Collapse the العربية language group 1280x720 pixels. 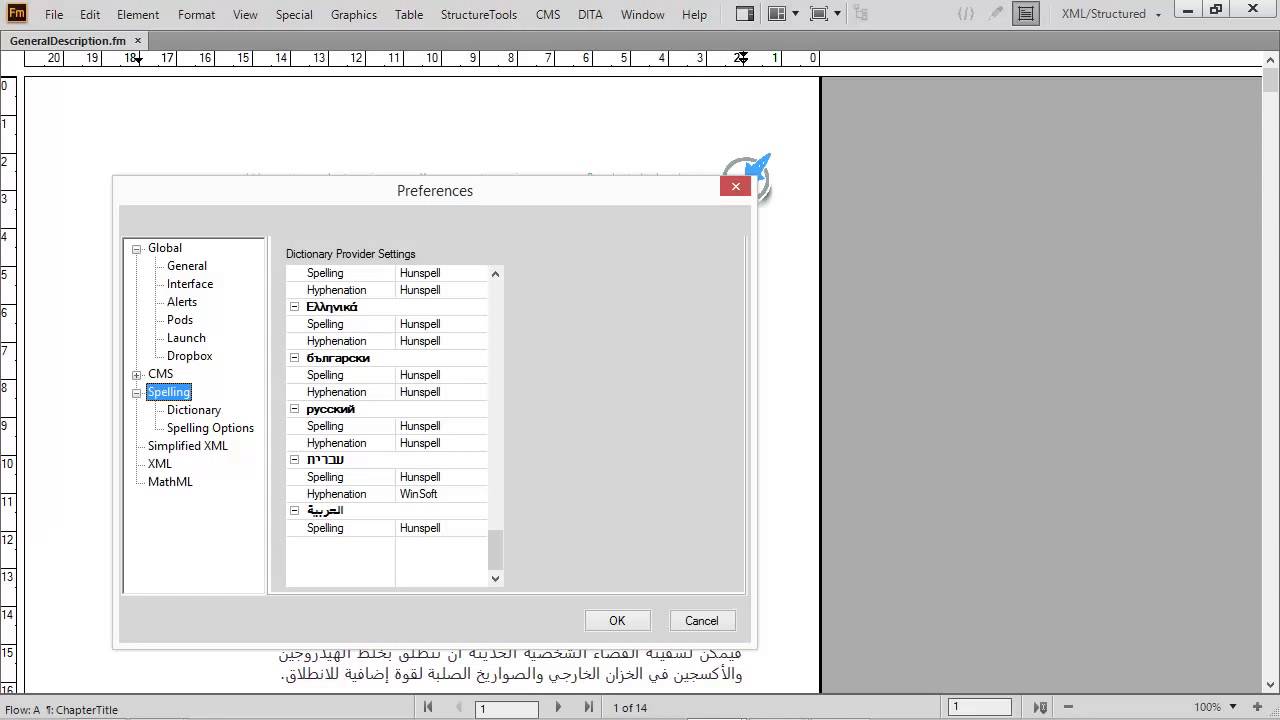[x=295, y=511]
